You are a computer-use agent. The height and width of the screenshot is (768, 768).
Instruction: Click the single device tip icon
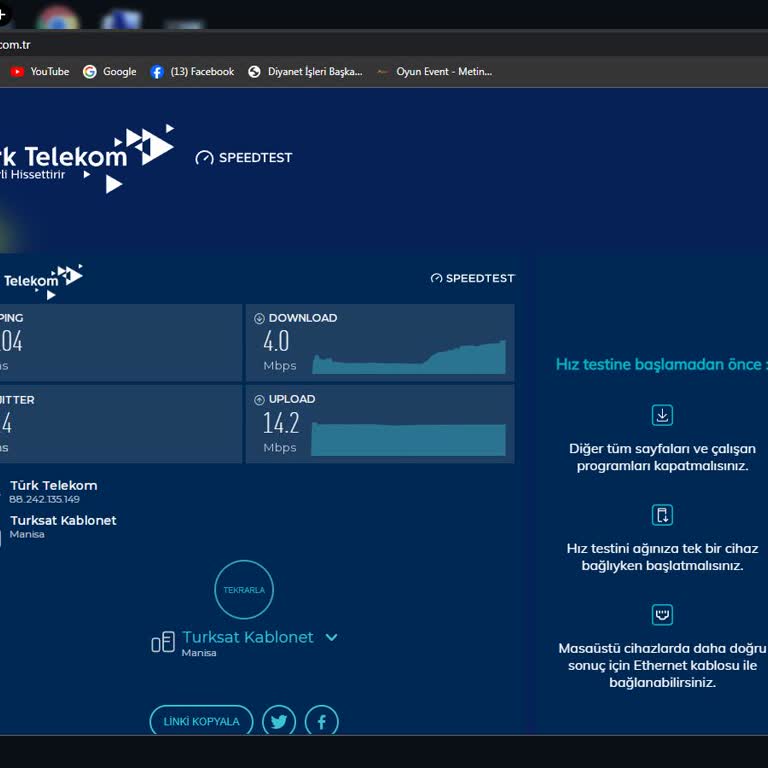[662, 515]
